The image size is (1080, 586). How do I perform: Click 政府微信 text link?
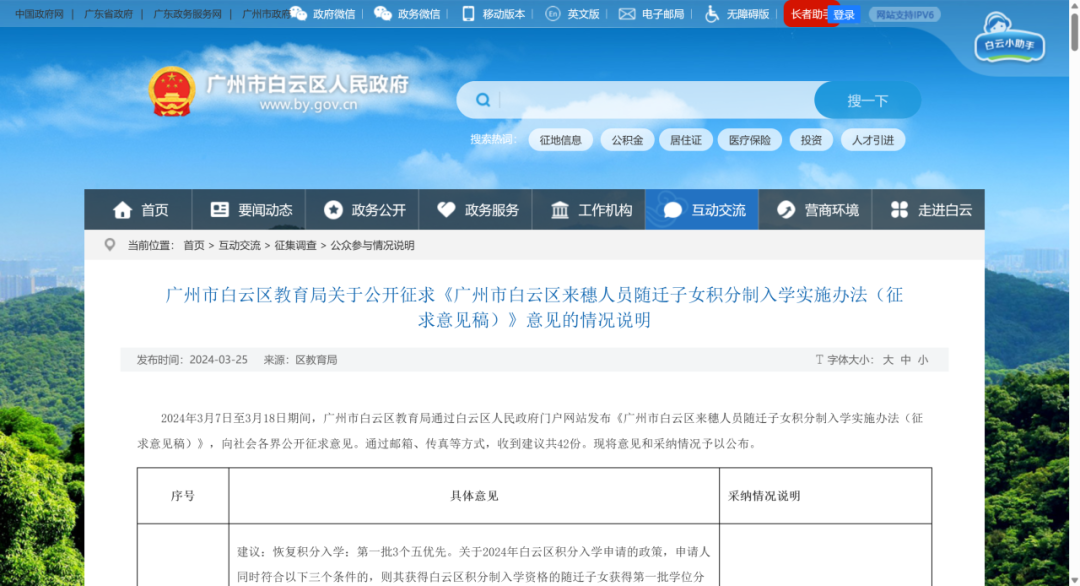pyautogui.click(x=334, y=14)
